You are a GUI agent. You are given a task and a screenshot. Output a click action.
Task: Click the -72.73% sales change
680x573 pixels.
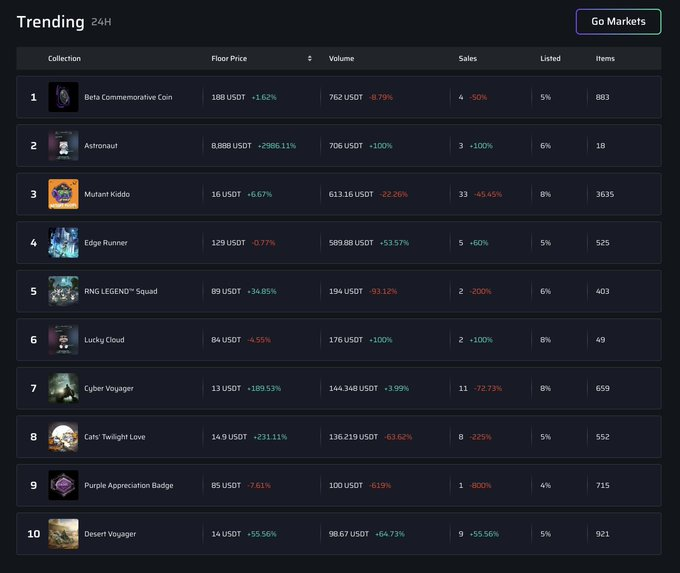488,389
